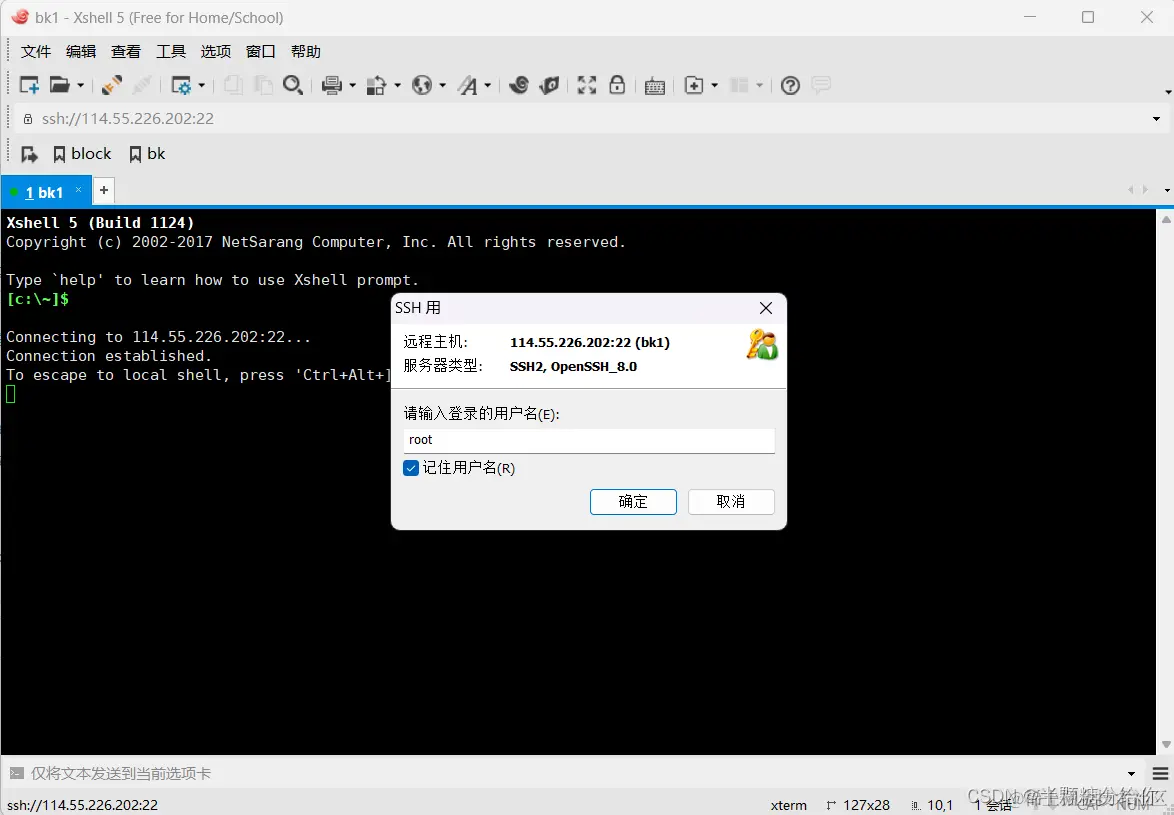Click the Paste icon in toolbar
This screenshot has height=815, width=1174.
coord(263,85)
